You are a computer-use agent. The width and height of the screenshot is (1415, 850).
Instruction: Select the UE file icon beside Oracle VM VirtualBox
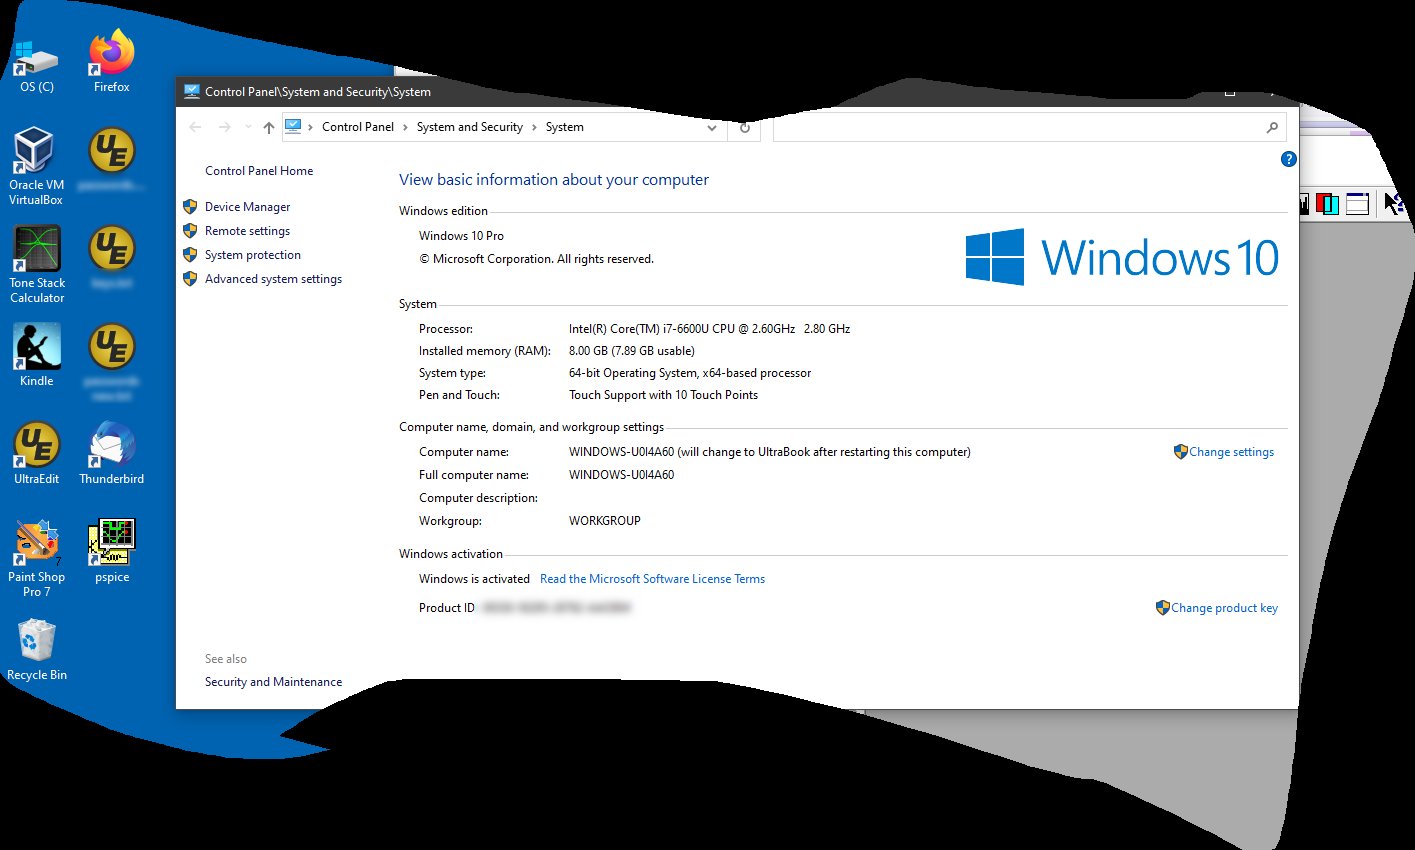point(112,151)
